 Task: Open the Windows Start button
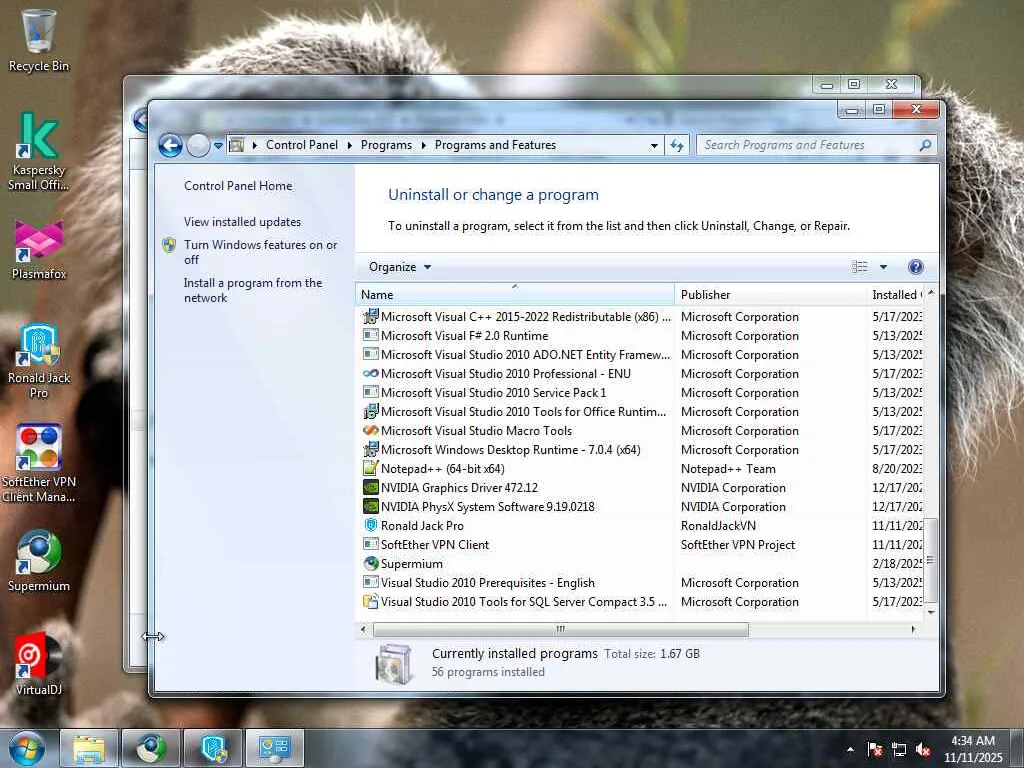[27, 748]
